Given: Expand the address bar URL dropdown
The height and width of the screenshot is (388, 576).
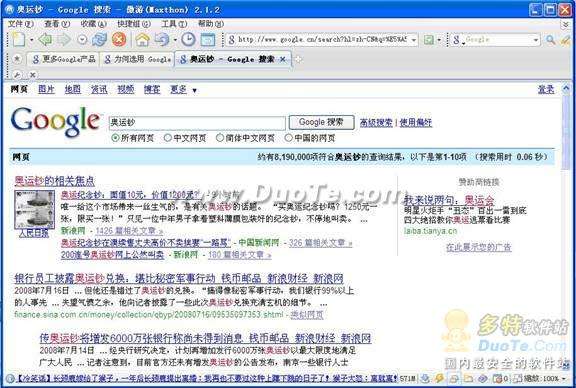Looking at the screenshot, I should tap(414, 40).
